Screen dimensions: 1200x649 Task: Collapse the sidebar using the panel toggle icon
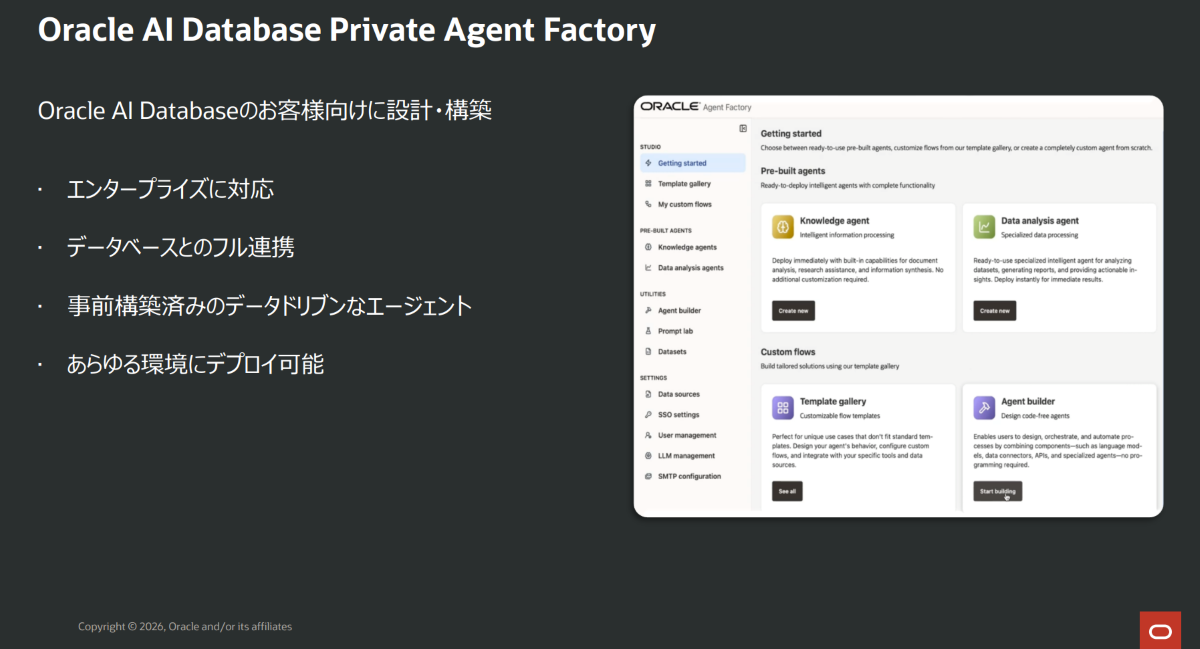pos(743,128)
